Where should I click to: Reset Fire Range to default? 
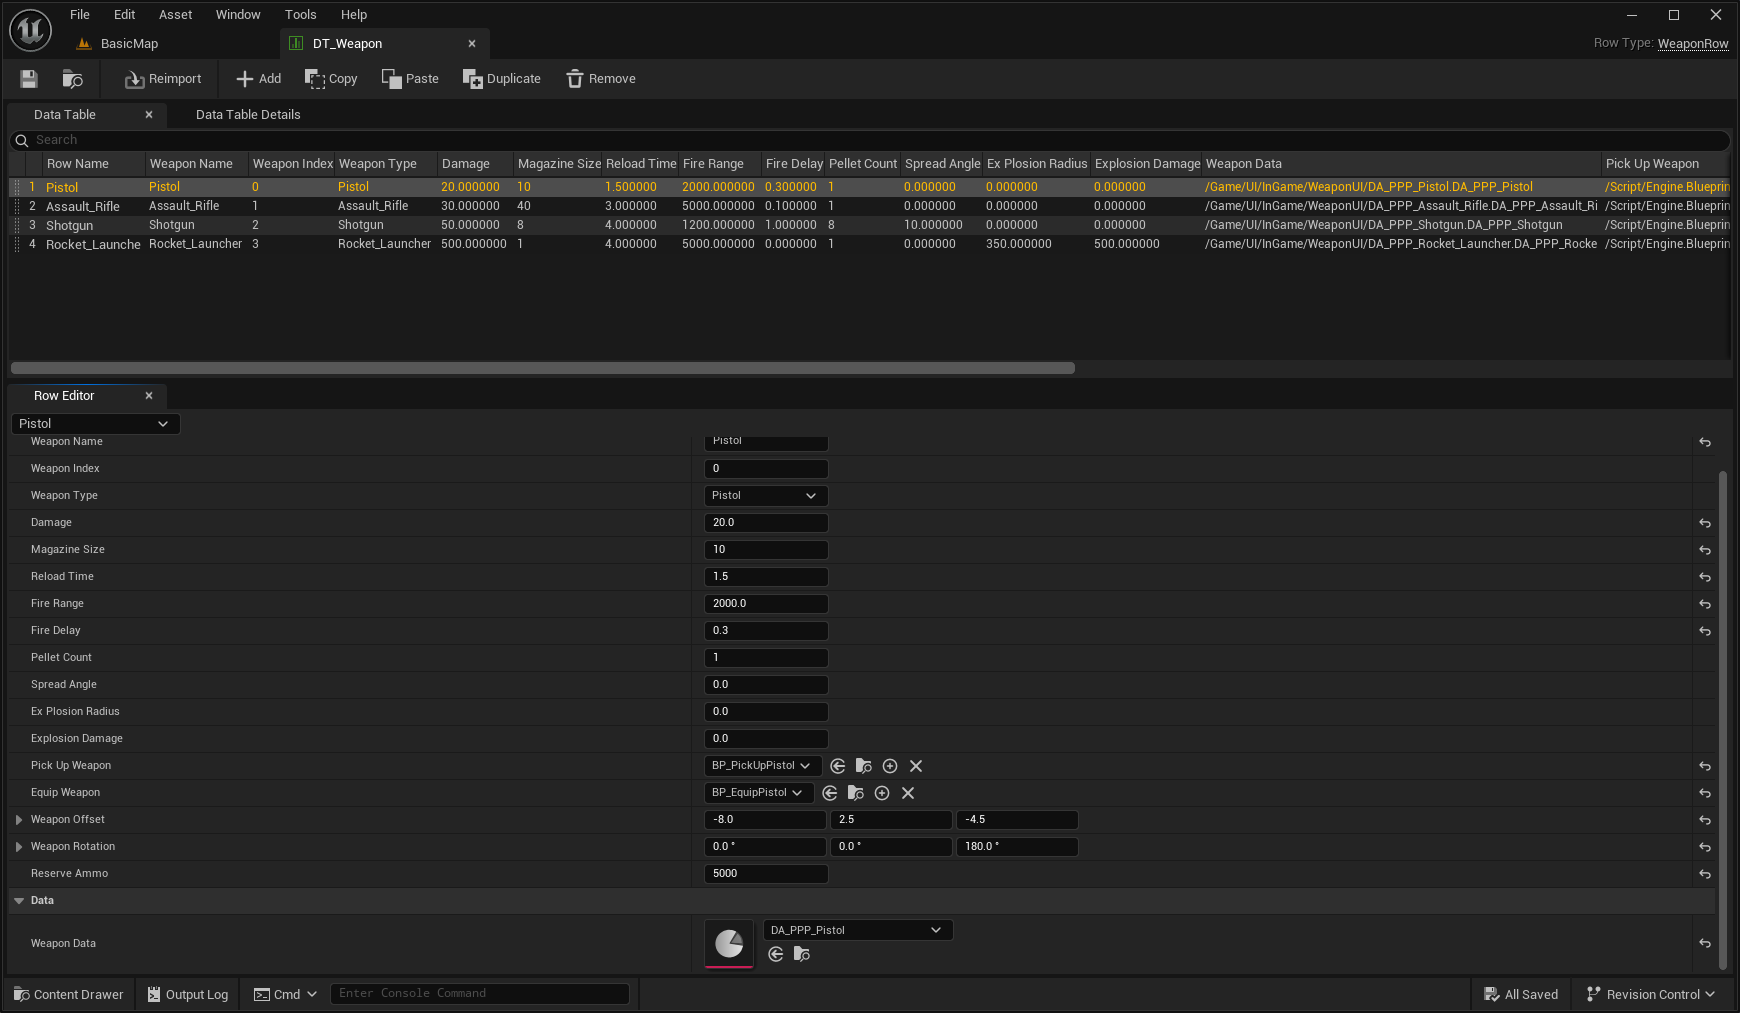click(x=1705, y=604)
